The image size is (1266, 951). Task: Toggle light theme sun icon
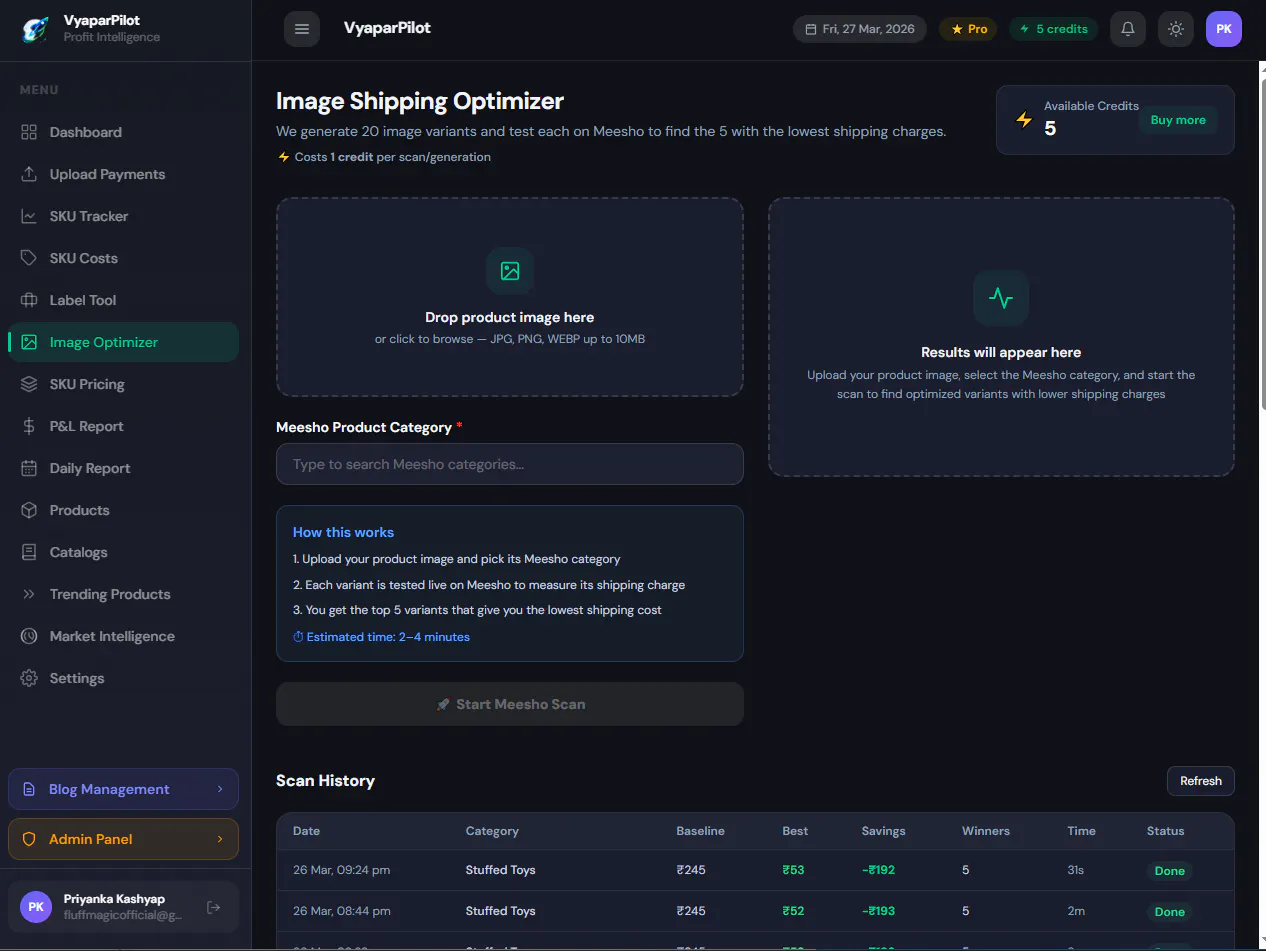pos(1176,29)
